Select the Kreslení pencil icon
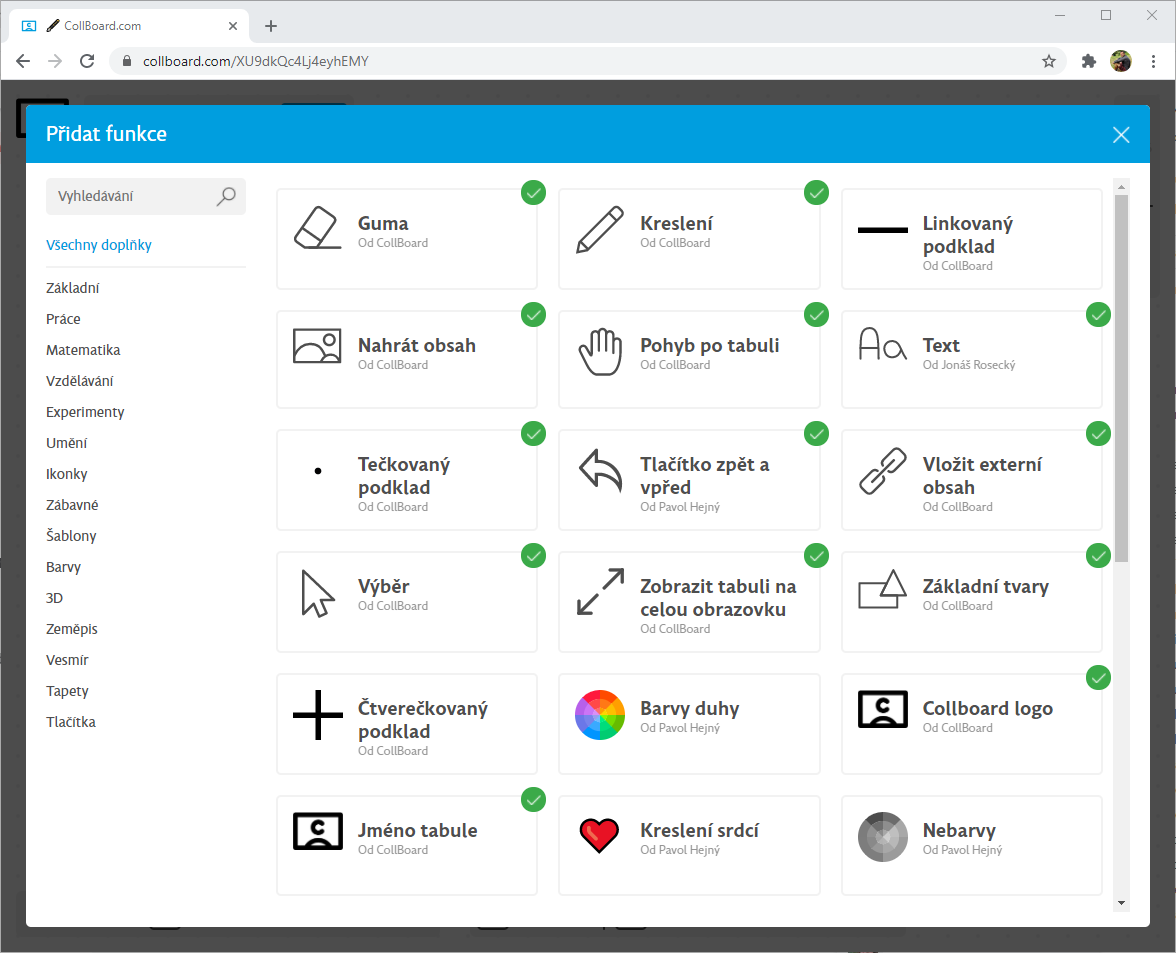1176x953 pixels. [x=600, y=228]
